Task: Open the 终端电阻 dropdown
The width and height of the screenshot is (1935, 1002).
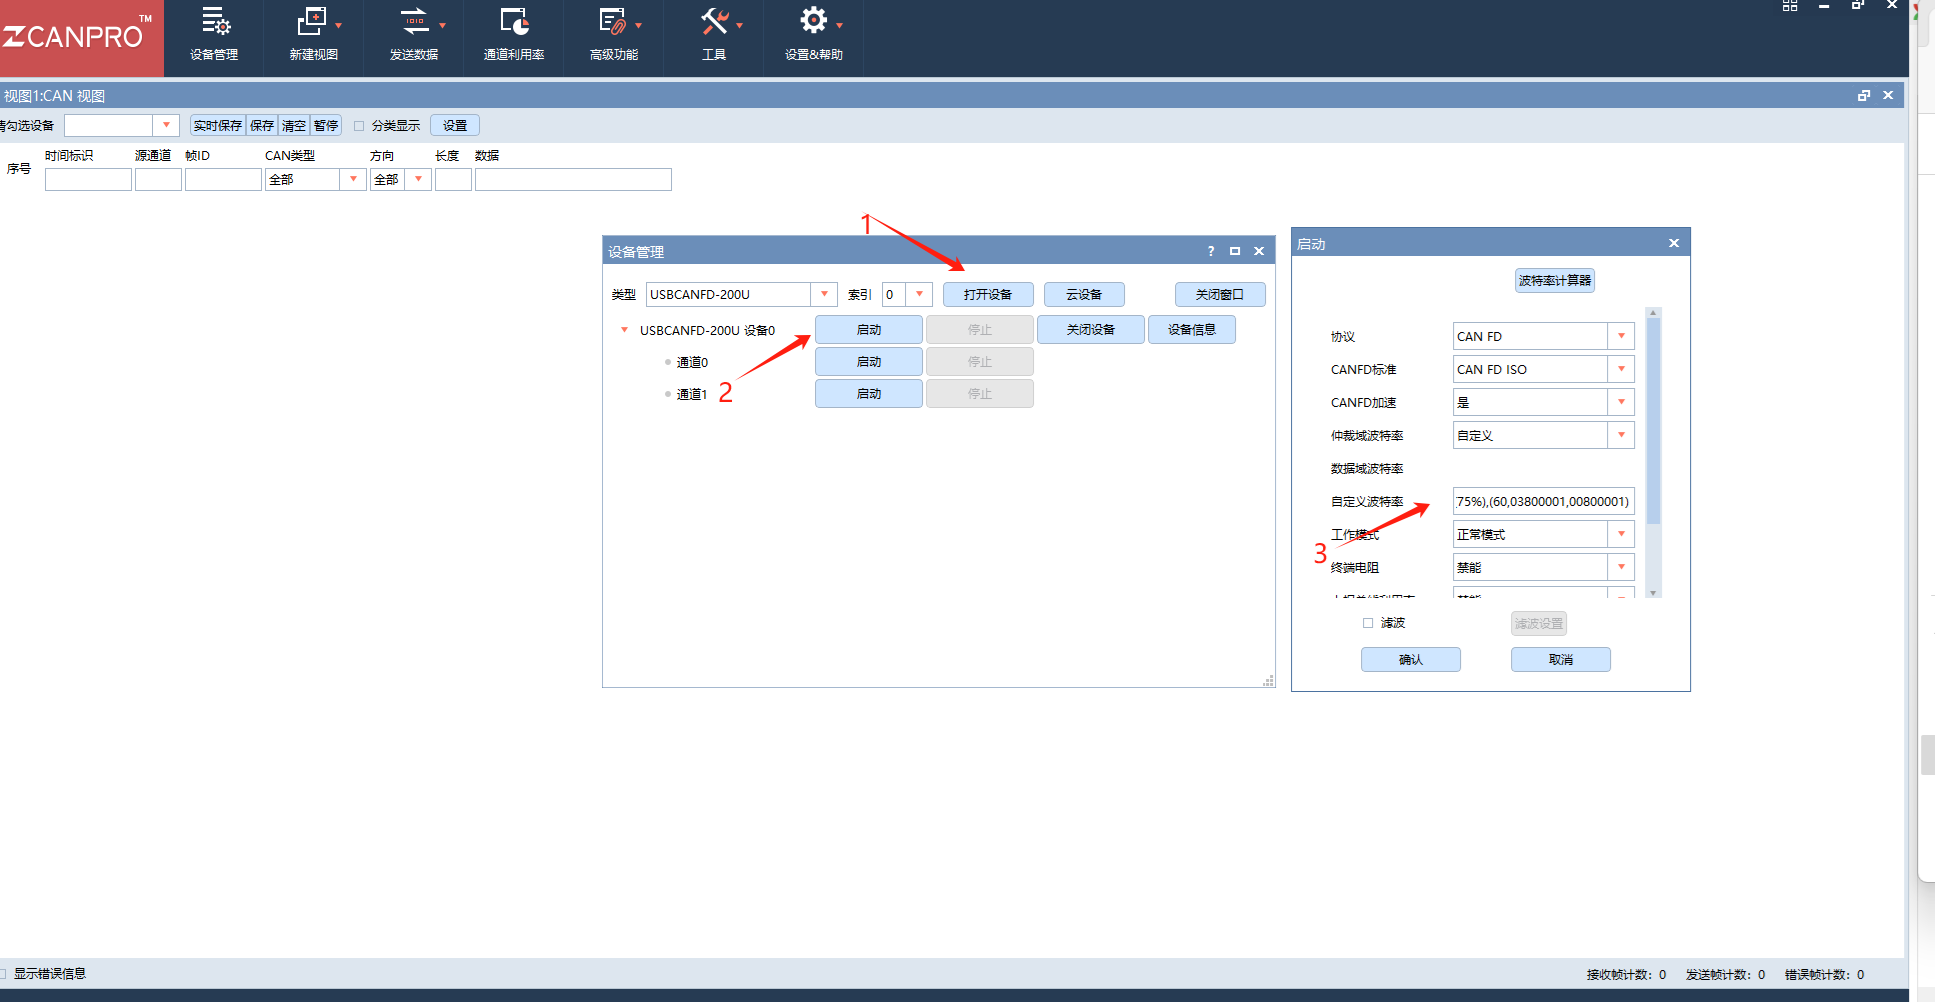Action: (x=1621, y=567)
